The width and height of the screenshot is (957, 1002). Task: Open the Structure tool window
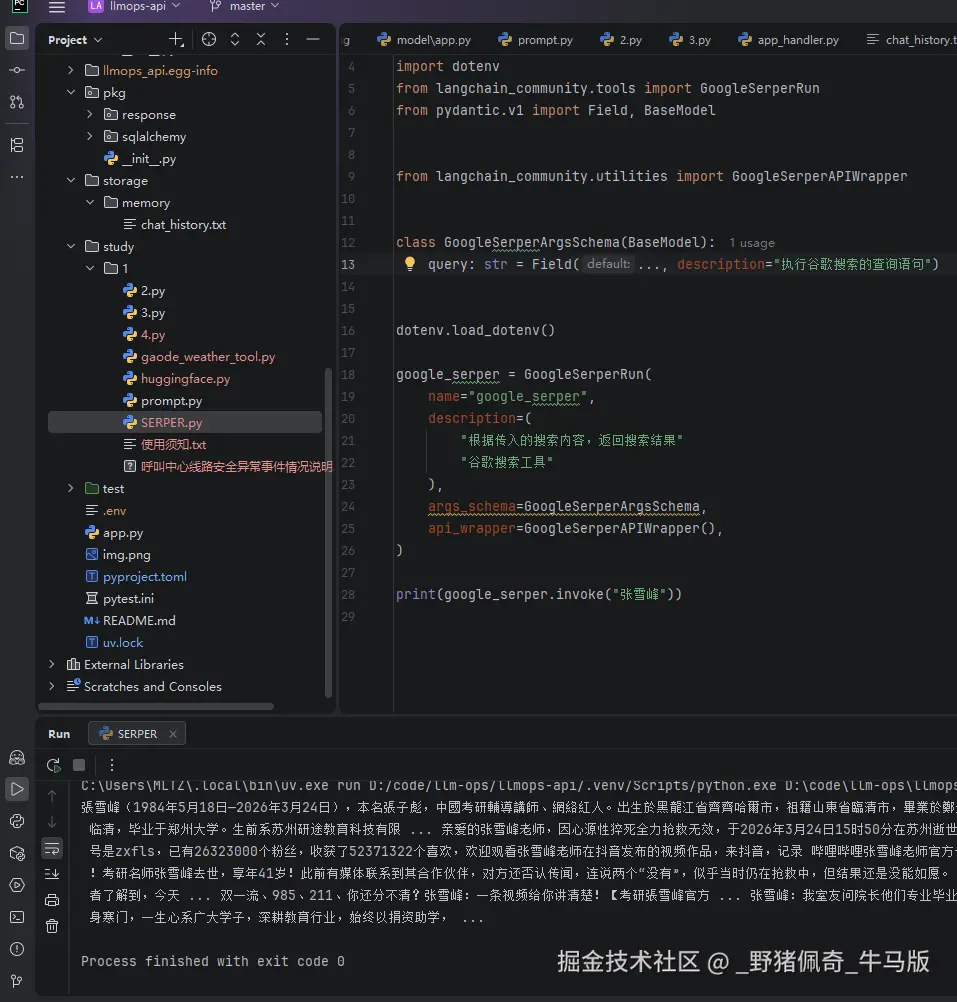tap(17, 145)
